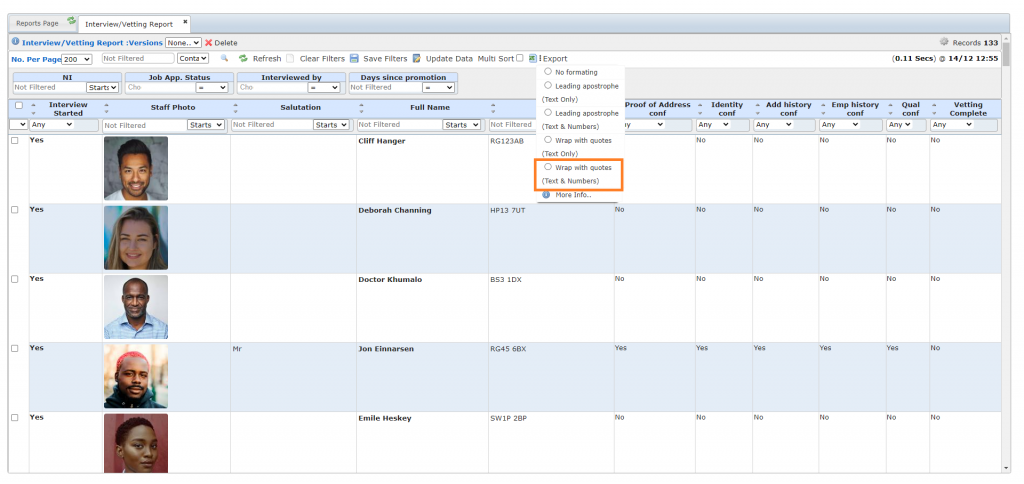The width and height of the screenshot is (1024, 484).
Task: Open More Info.. in export menu
Action: tap(573, 195)
